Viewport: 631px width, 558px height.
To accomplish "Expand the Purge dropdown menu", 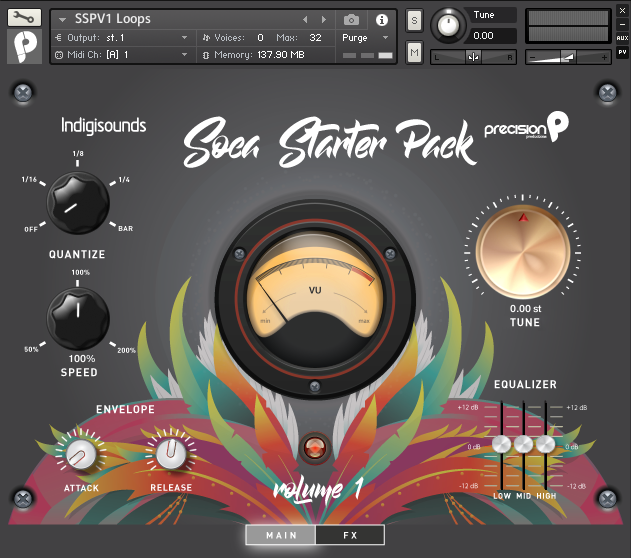I will click(366, 37).
